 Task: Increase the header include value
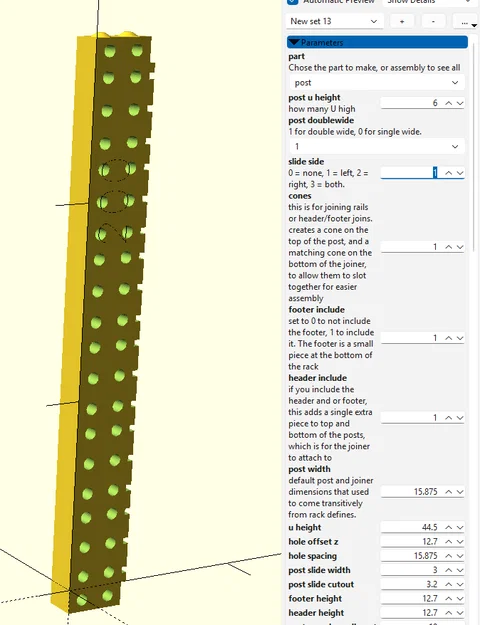click(449, 417)
